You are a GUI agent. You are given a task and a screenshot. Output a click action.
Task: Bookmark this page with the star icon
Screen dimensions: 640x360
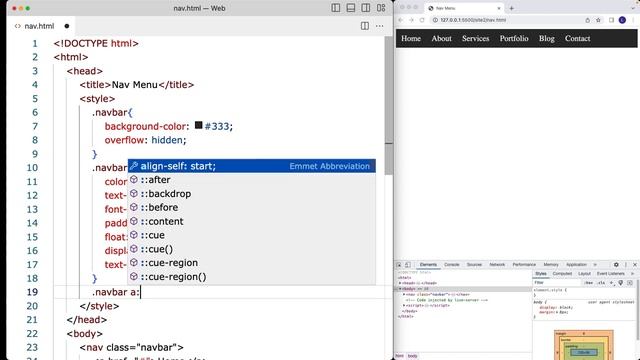598,20
